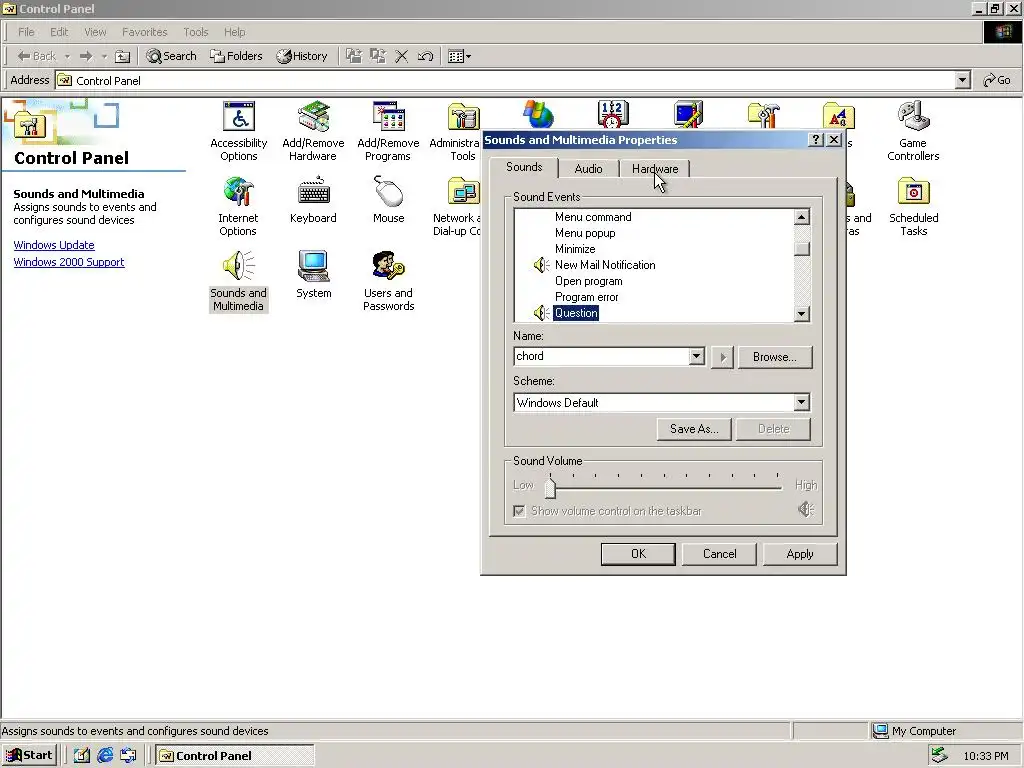Click the Undo toolbar icon
The height and width of the screenshot is (768, 1024).
click(425, 56)
